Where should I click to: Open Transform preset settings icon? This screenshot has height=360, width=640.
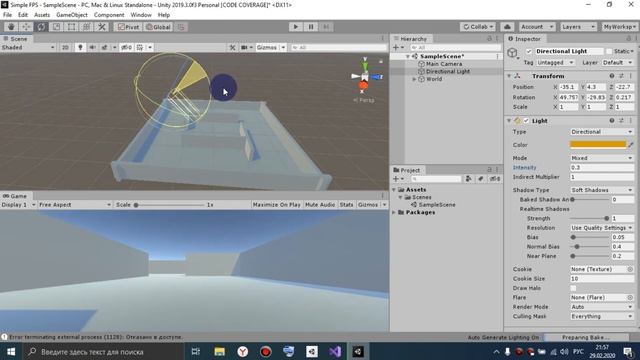[621, 76]
